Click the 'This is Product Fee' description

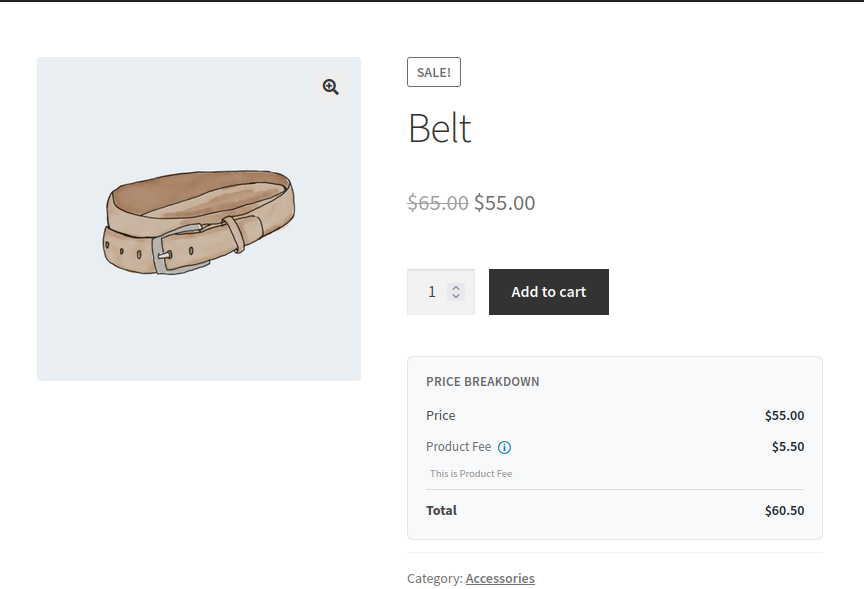[471, 474]
